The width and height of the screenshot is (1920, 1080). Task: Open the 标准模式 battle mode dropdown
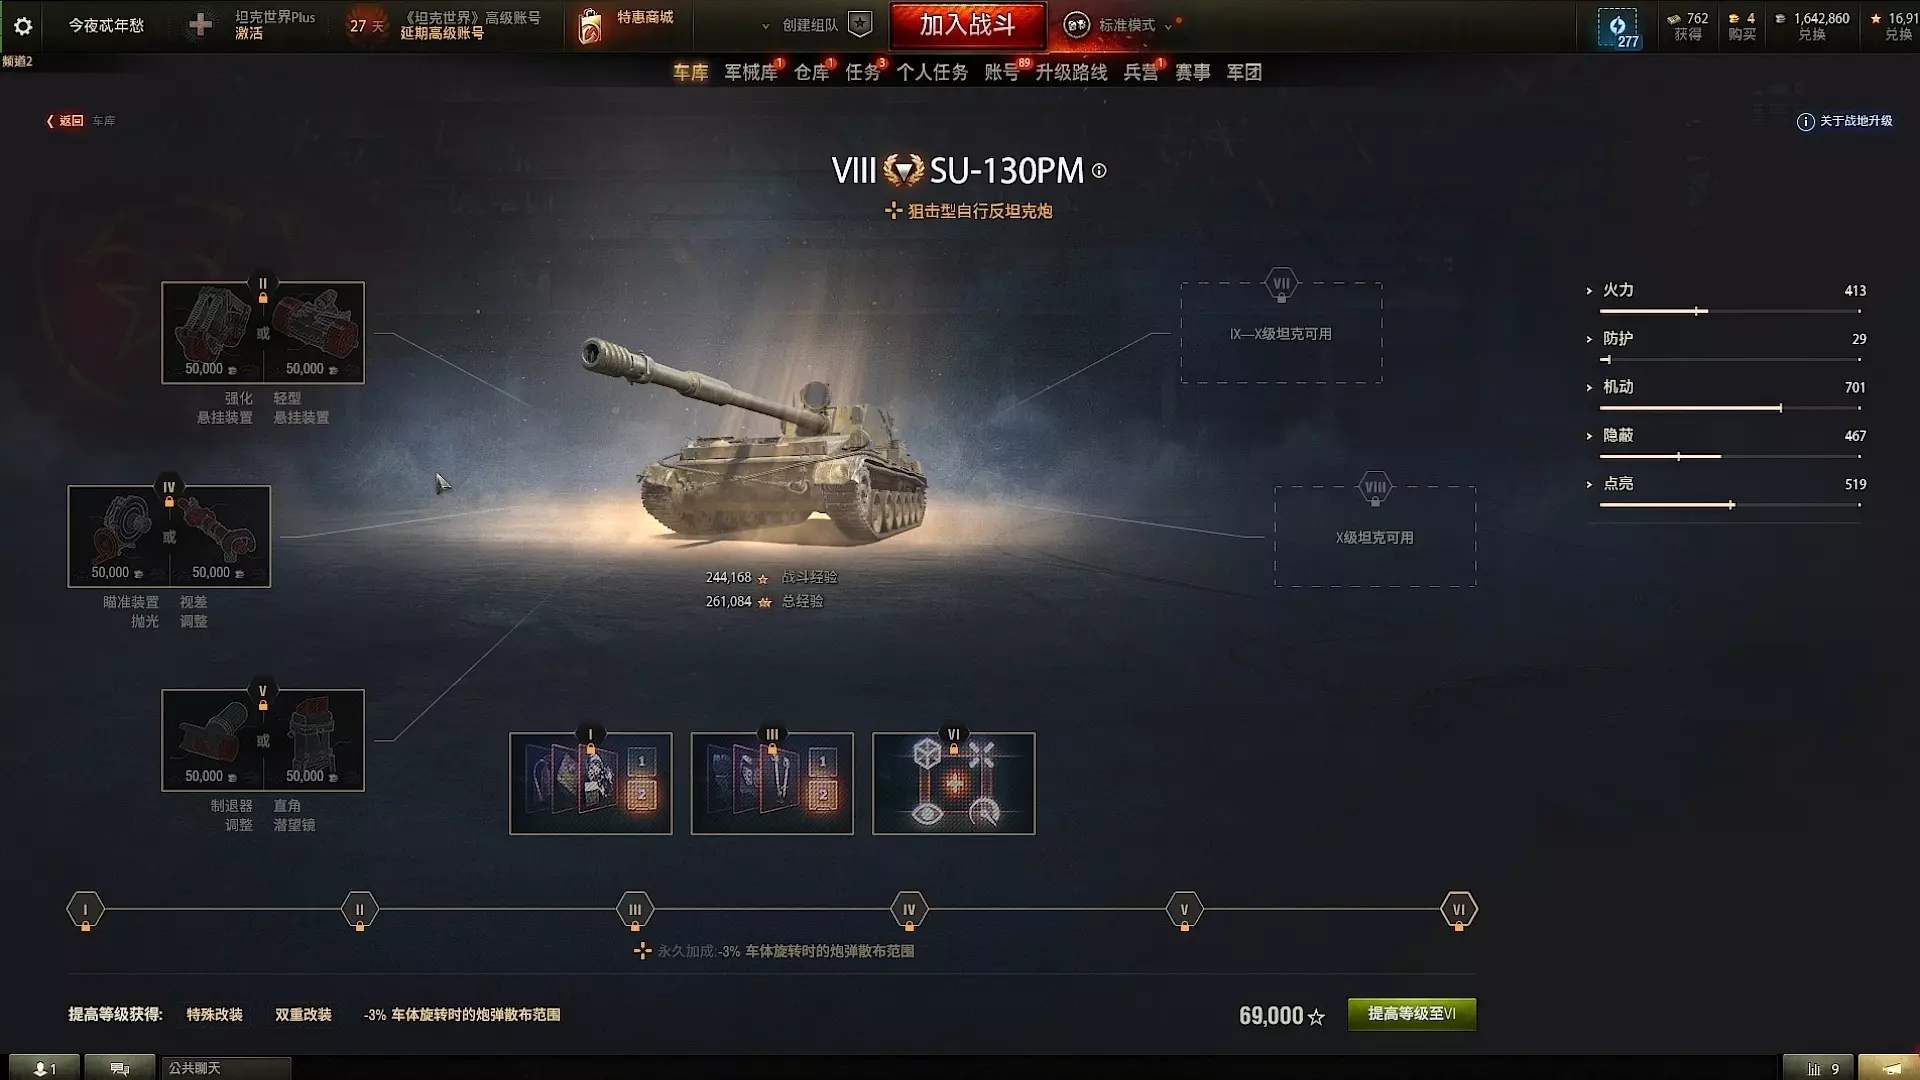1117,25
